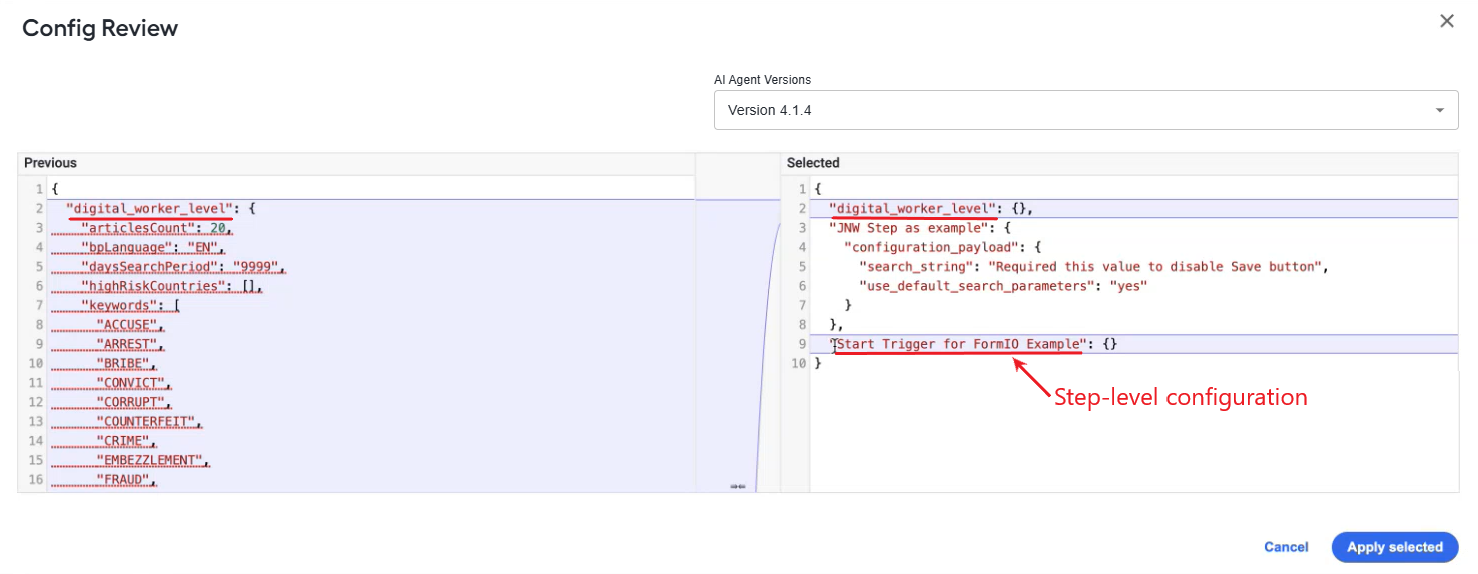Close the Config Review dialog
This screenshot has width=1478, height=574.
click(x=1446, y=21)
